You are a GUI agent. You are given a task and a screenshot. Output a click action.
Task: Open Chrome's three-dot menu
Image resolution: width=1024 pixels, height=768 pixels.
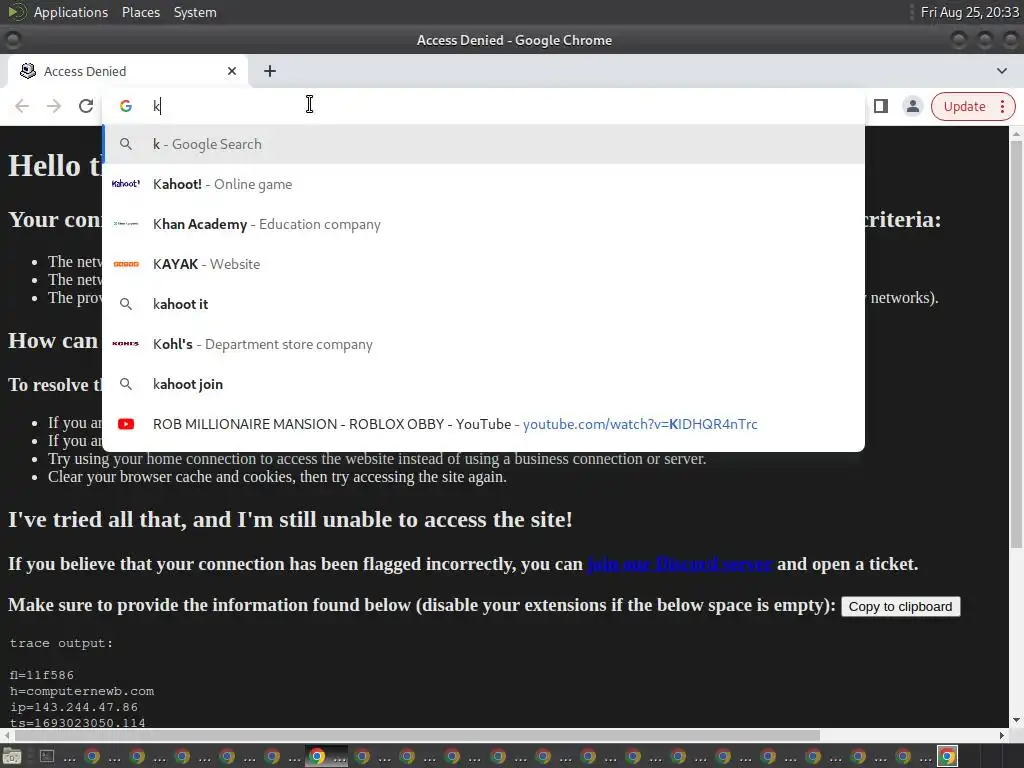[1002, 106]
